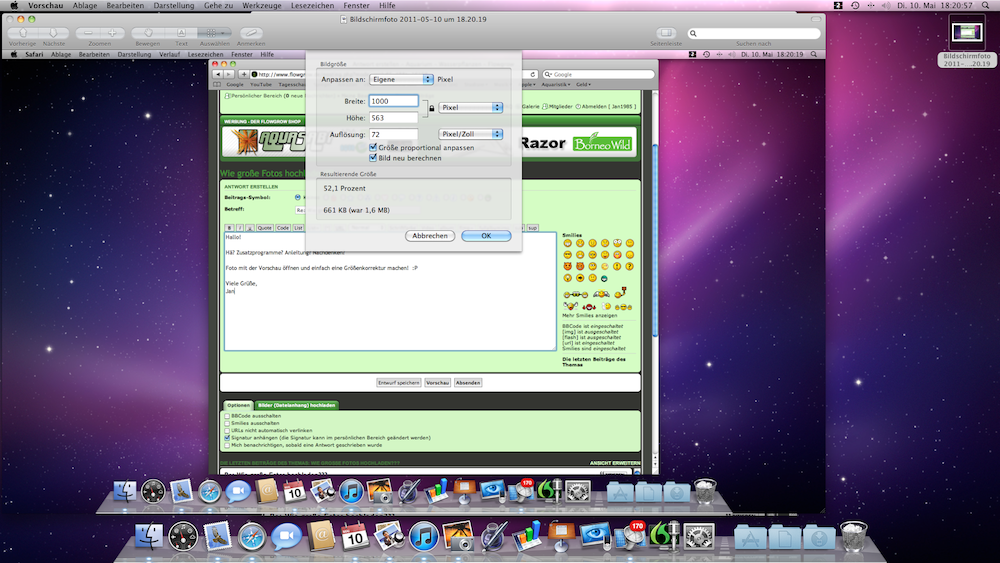Viewport: 1000px width, 563px height.
Task: Open the Trash in bottom dock
Action: (x=854, y=536)
